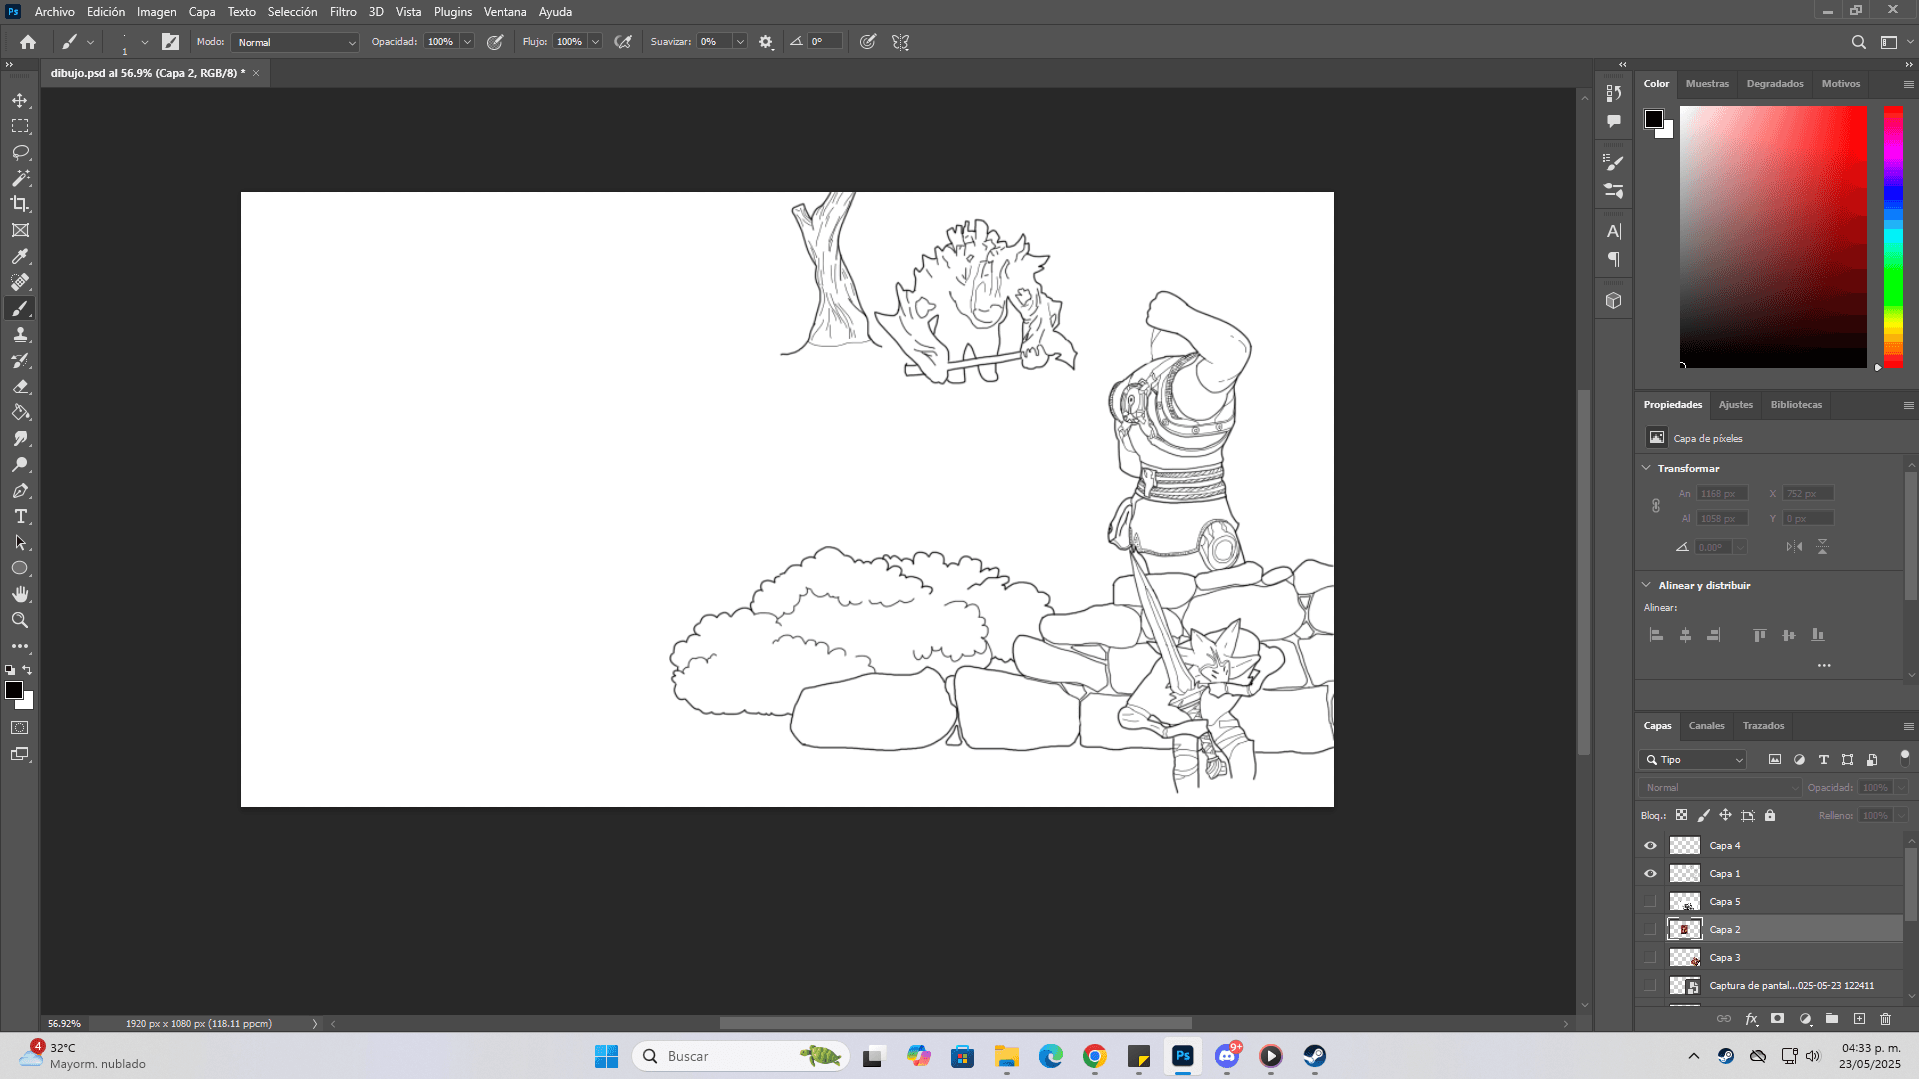Select the Spot Healing Brush tool
The image size is (1919, 1079).
tap(20, 282)
